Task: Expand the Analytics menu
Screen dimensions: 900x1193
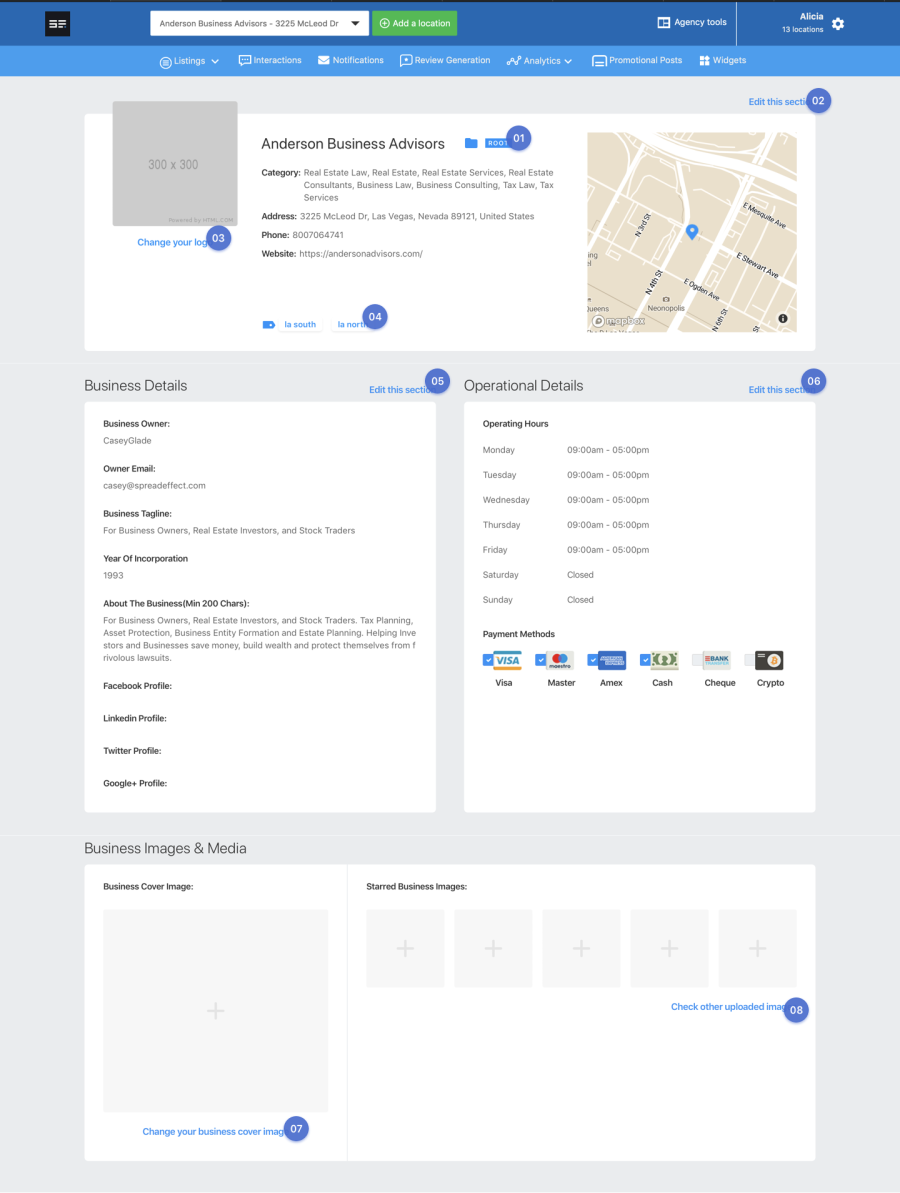Action: [x=539, y=61]
